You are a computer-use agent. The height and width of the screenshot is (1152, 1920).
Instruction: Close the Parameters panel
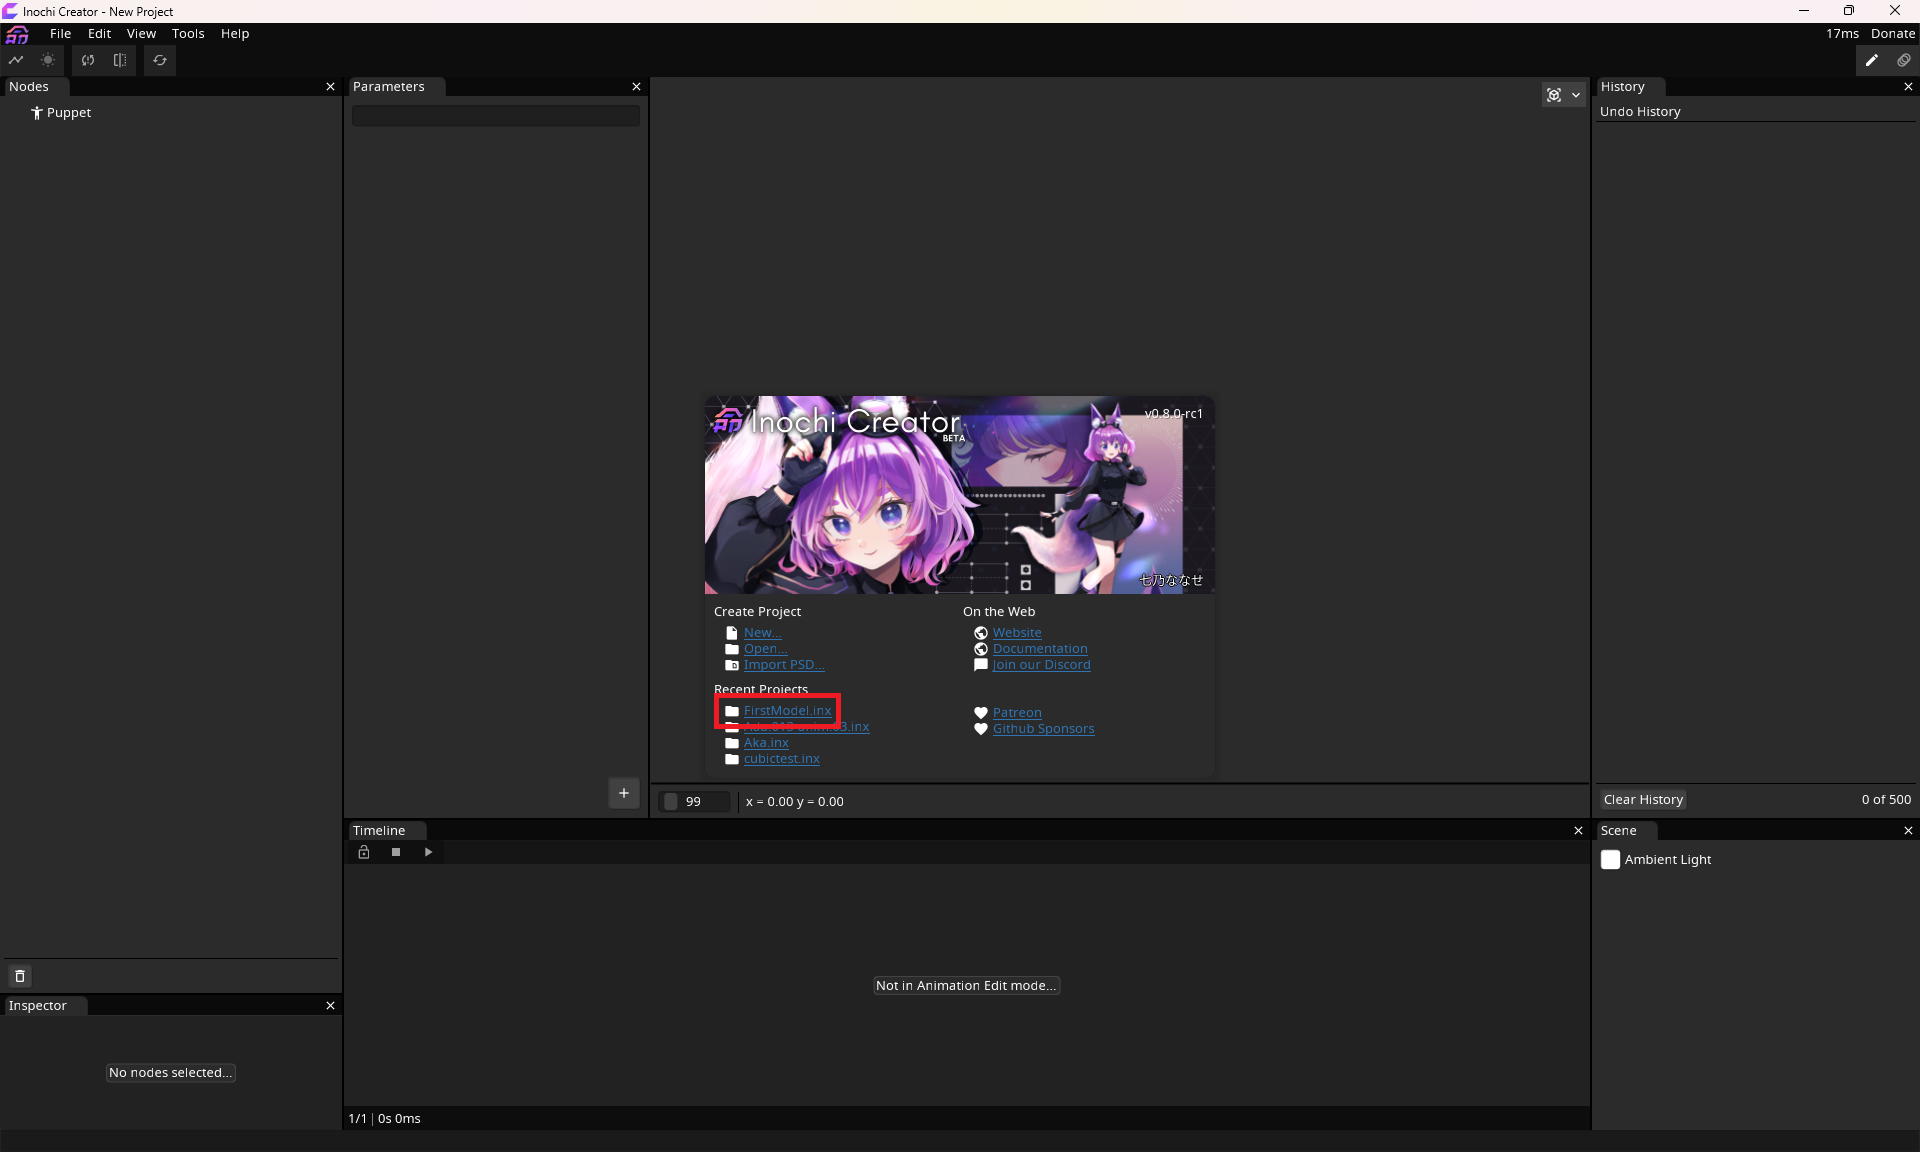point(636,87)
